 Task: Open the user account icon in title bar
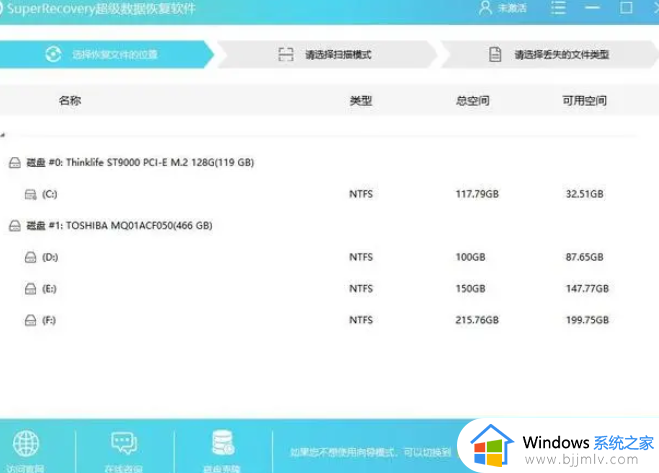click(485, 8)
